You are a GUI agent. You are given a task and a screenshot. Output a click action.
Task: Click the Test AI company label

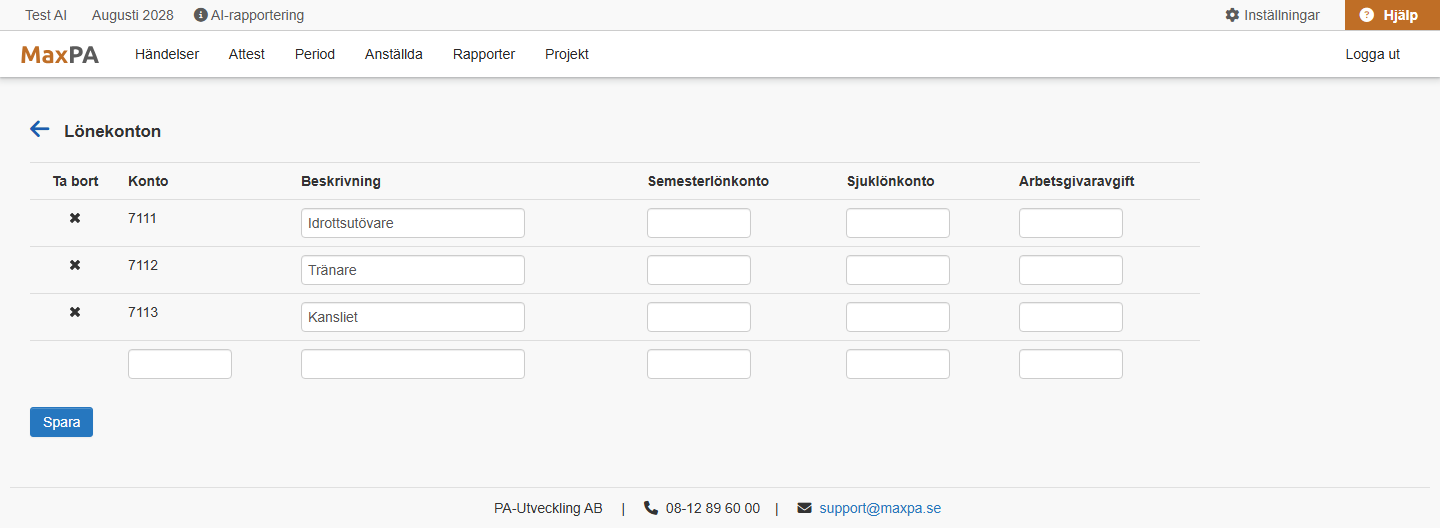pyautogui.click(x=46, y=15)
